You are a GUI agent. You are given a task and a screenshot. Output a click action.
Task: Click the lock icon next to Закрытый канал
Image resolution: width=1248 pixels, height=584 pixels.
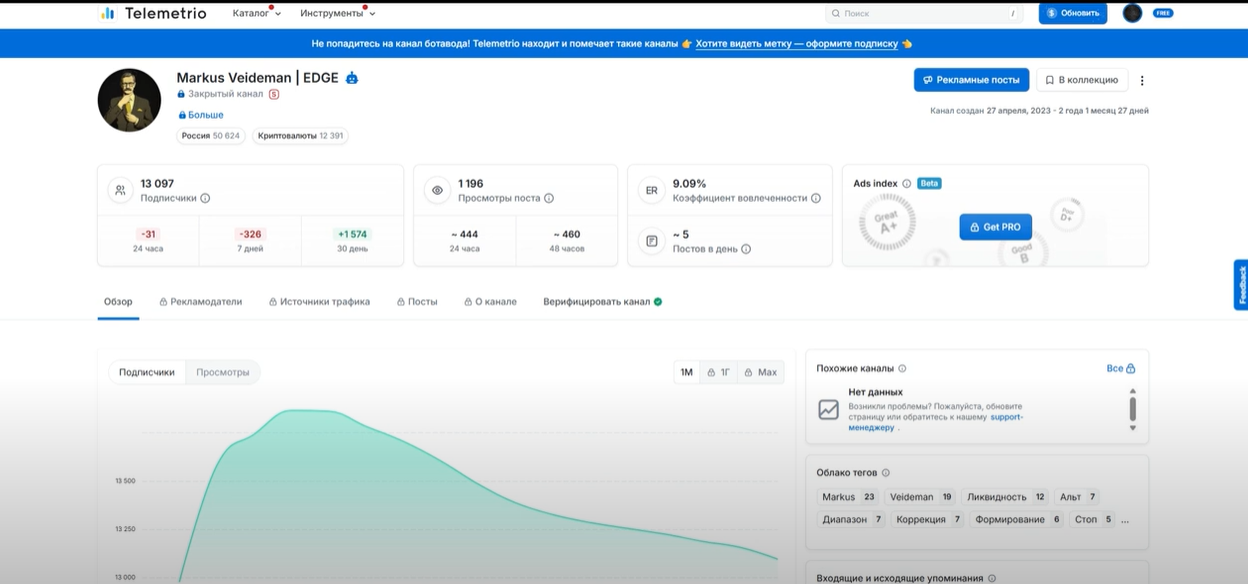tap(181, 94)
